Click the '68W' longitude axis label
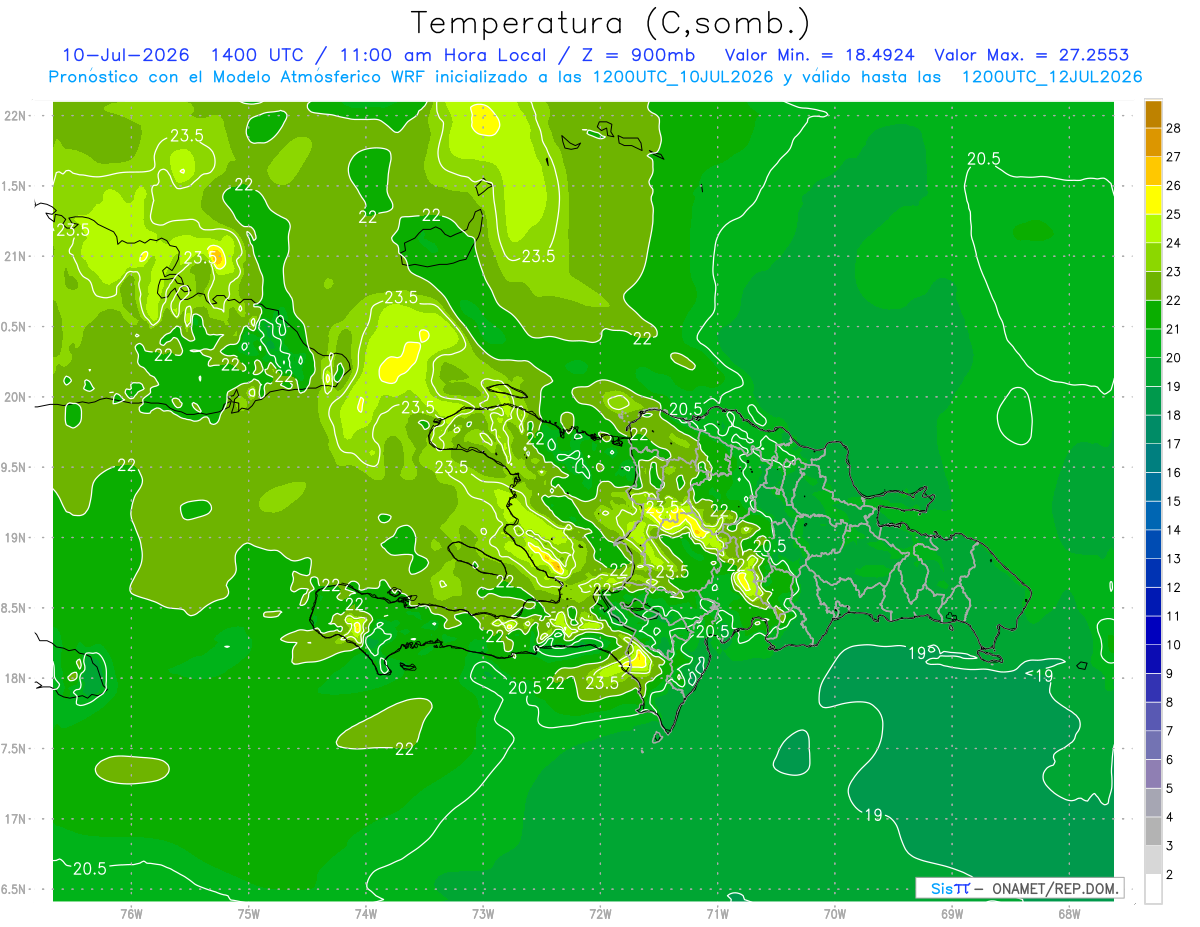1200x927 pixels. 1068,913
